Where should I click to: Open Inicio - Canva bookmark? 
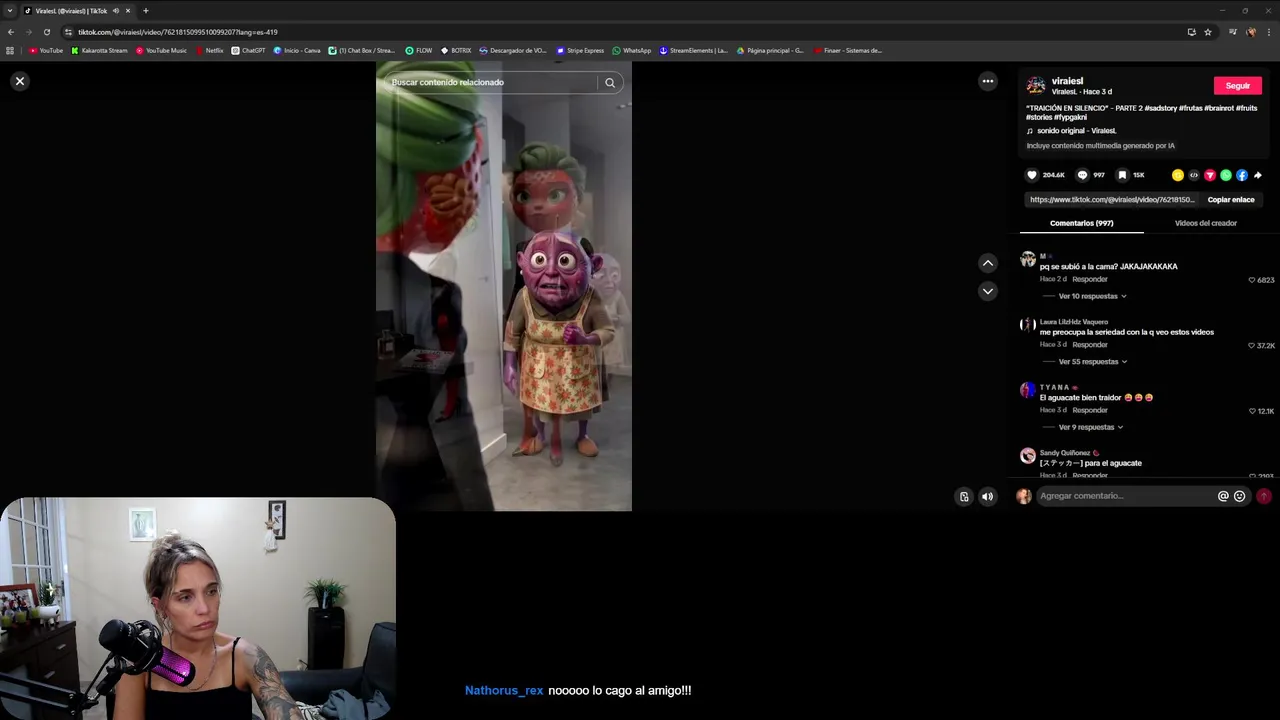297,50
